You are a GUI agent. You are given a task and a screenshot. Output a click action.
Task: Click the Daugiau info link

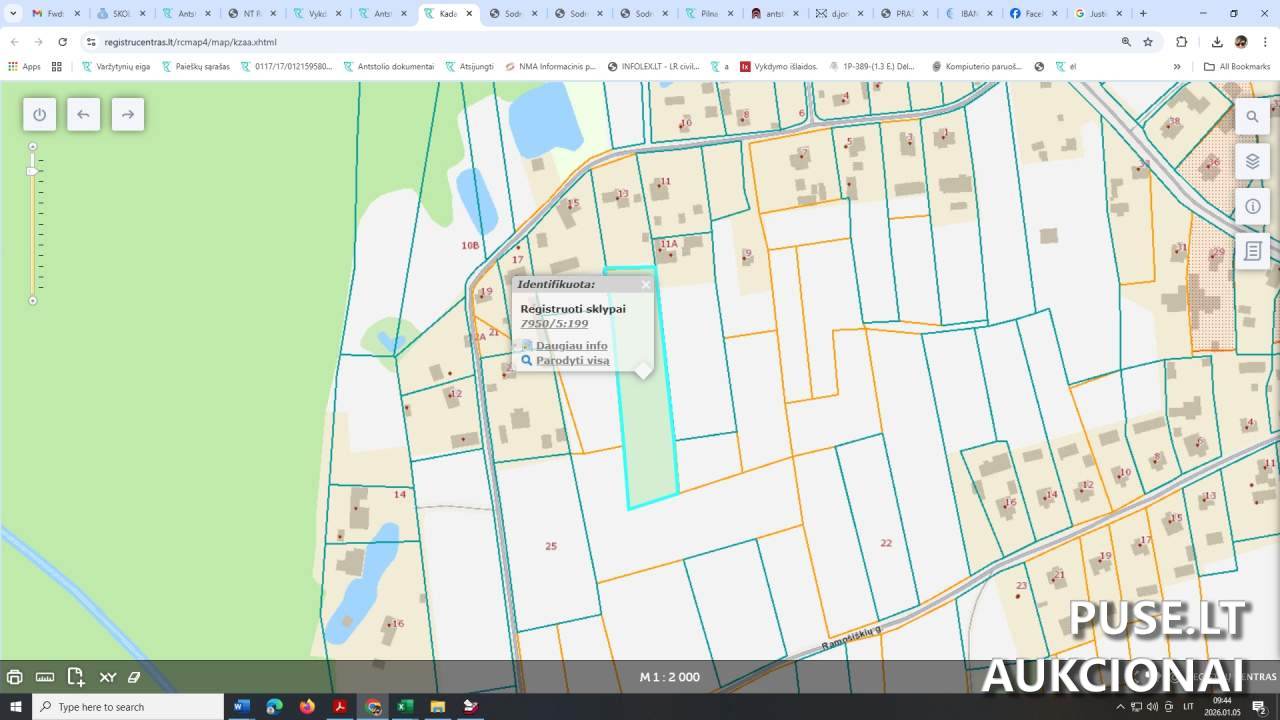571,346
